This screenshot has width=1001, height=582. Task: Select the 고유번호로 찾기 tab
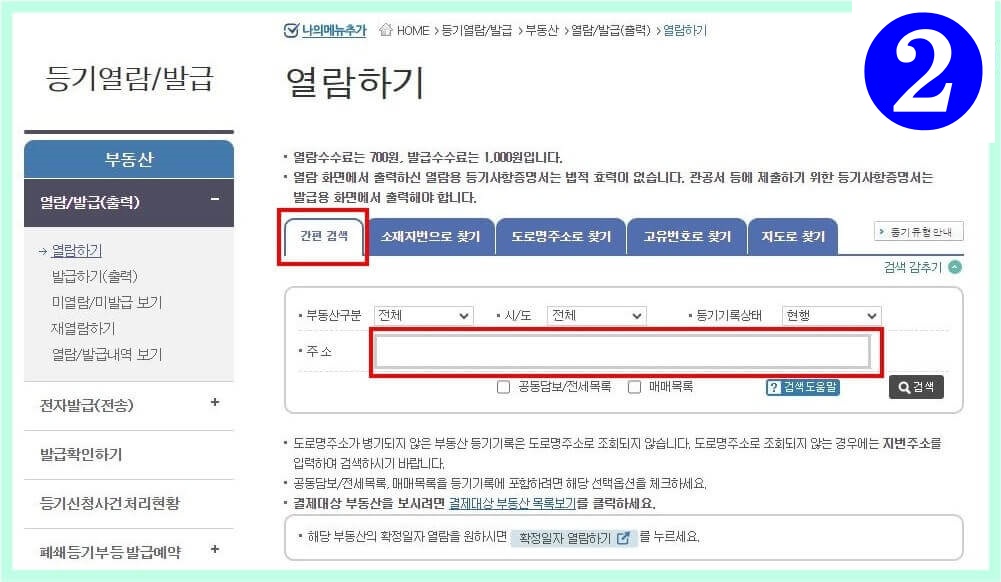[687, 236]
